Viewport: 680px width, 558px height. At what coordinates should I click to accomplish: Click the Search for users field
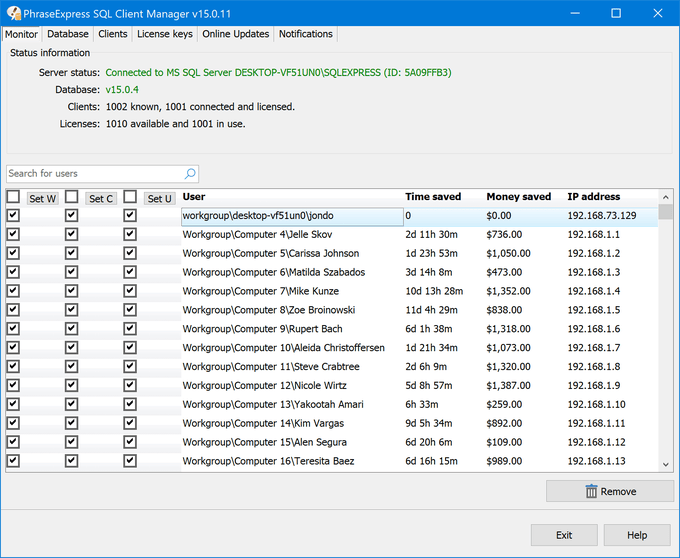click(95, 174)
